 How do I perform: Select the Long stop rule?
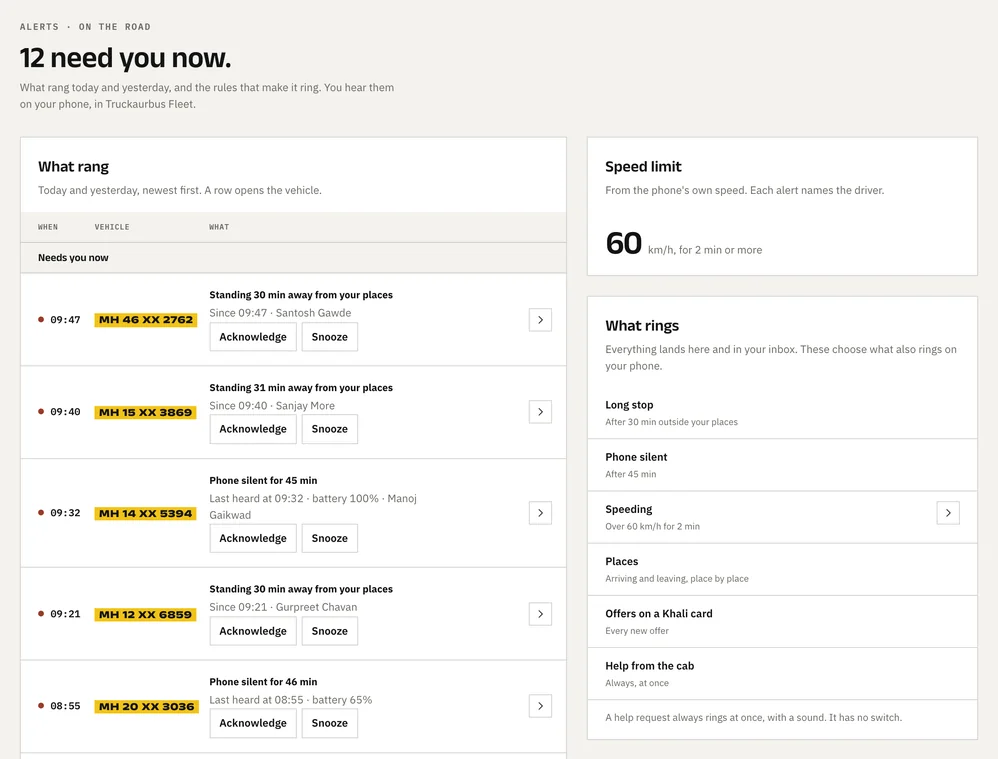point(782,413)
